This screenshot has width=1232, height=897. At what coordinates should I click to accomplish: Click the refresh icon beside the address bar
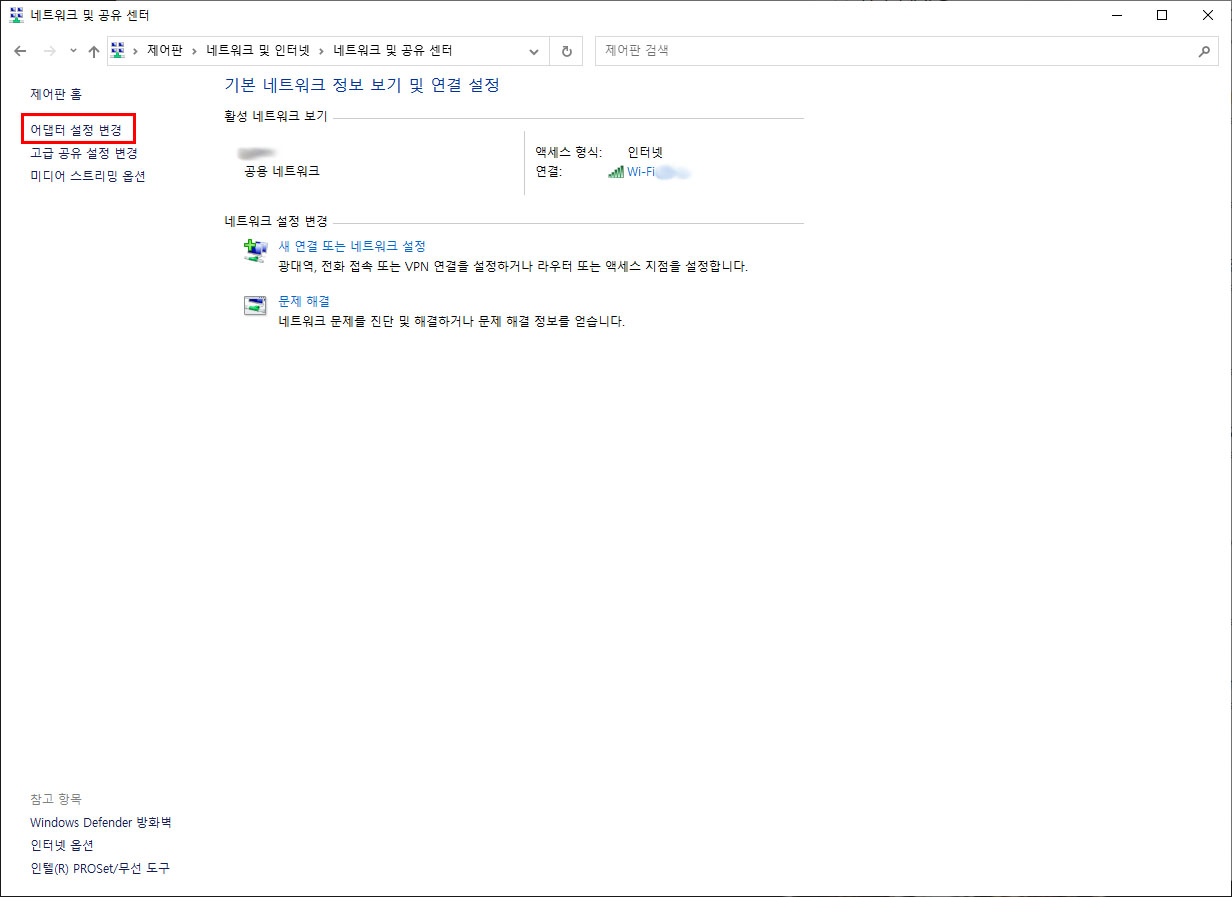[566, 51]
